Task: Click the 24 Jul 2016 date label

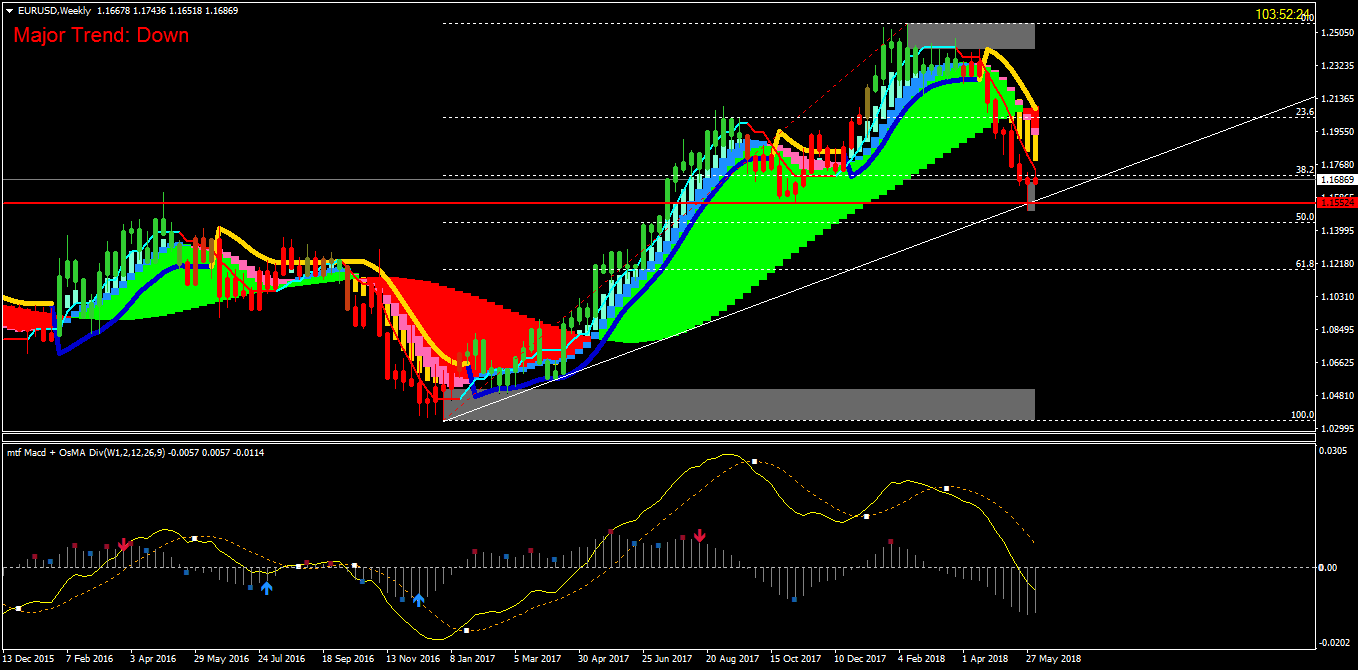Action: click(281, 659)
